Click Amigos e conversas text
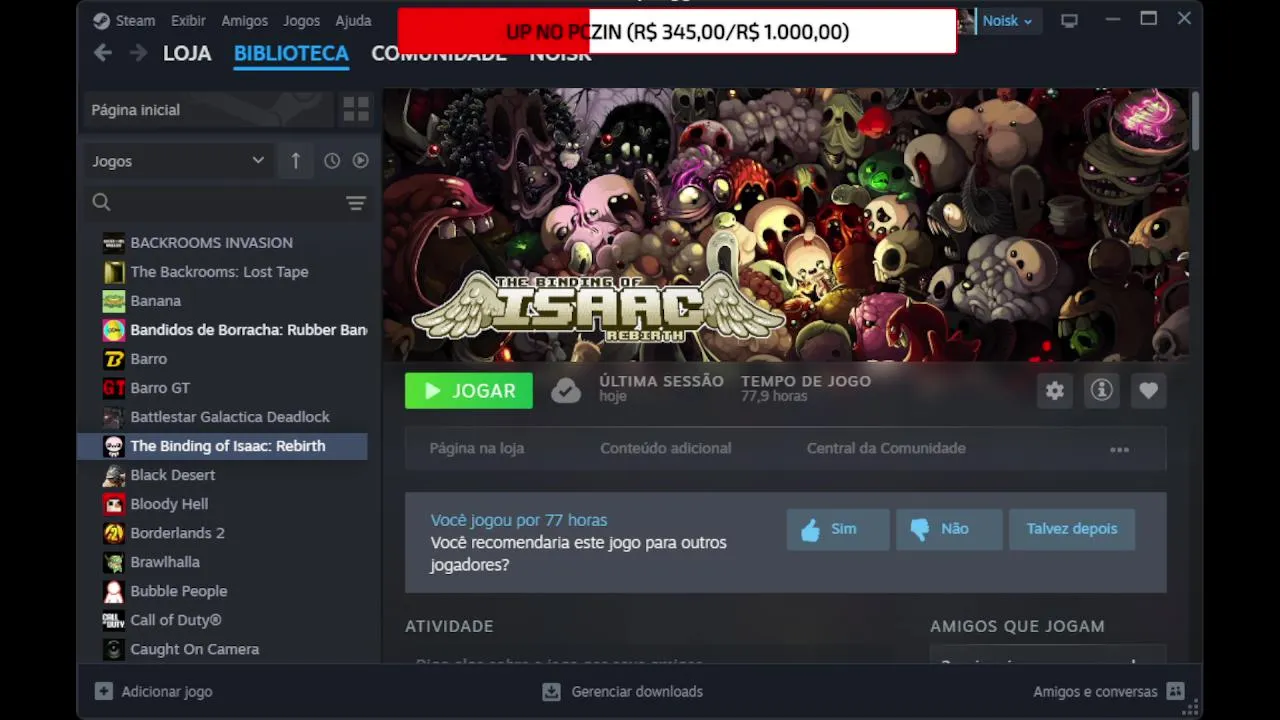The image size is (1280, 720). click(x=1095, y=691)
